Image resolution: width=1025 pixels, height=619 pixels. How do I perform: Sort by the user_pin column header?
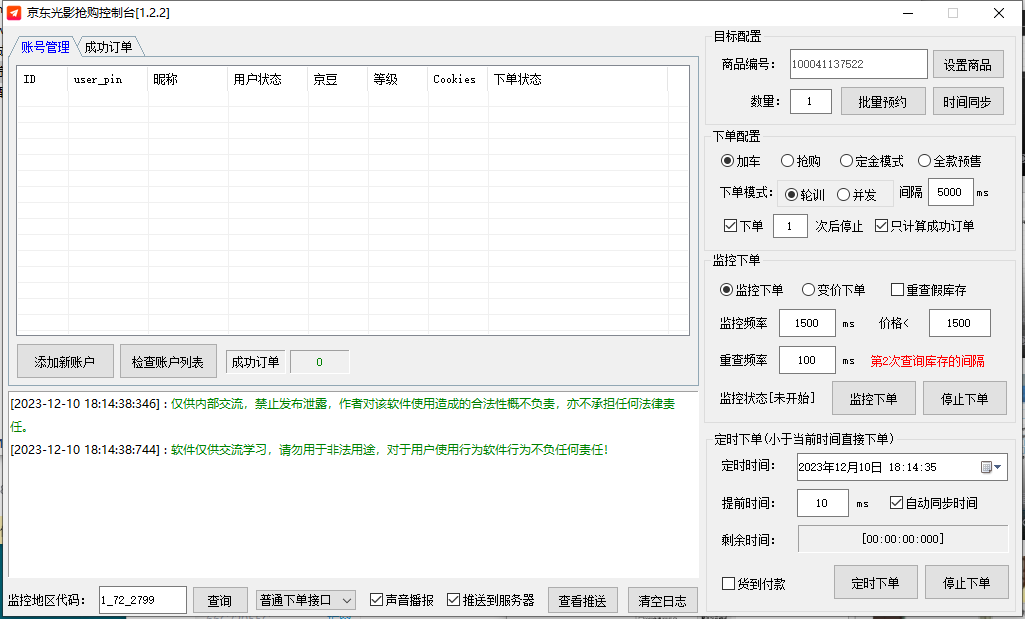[x=98, y=79]
